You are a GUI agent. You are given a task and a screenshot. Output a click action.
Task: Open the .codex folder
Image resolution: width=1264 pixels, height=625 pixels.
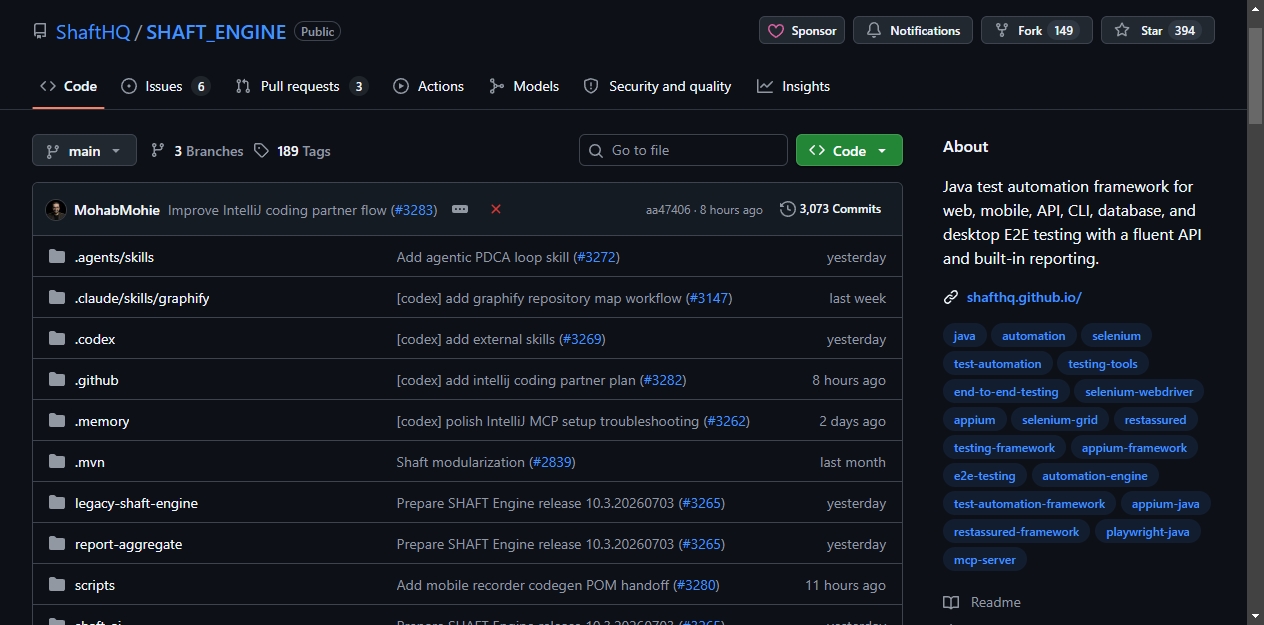click(x=95, y=339)
